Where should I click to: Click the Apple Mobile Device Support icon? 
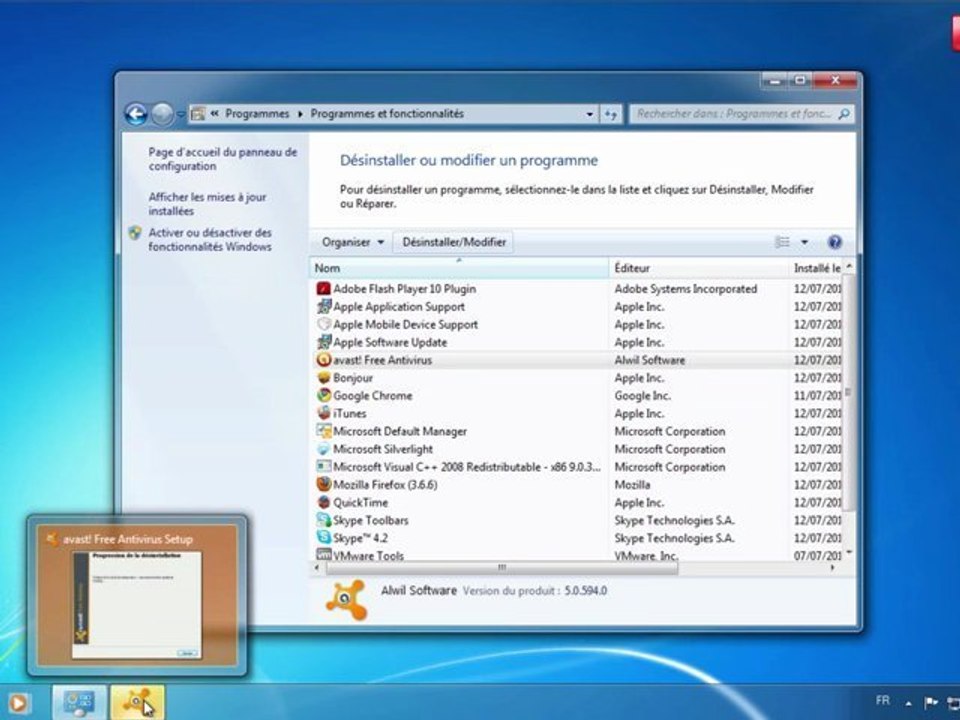(x=323, y=324)
